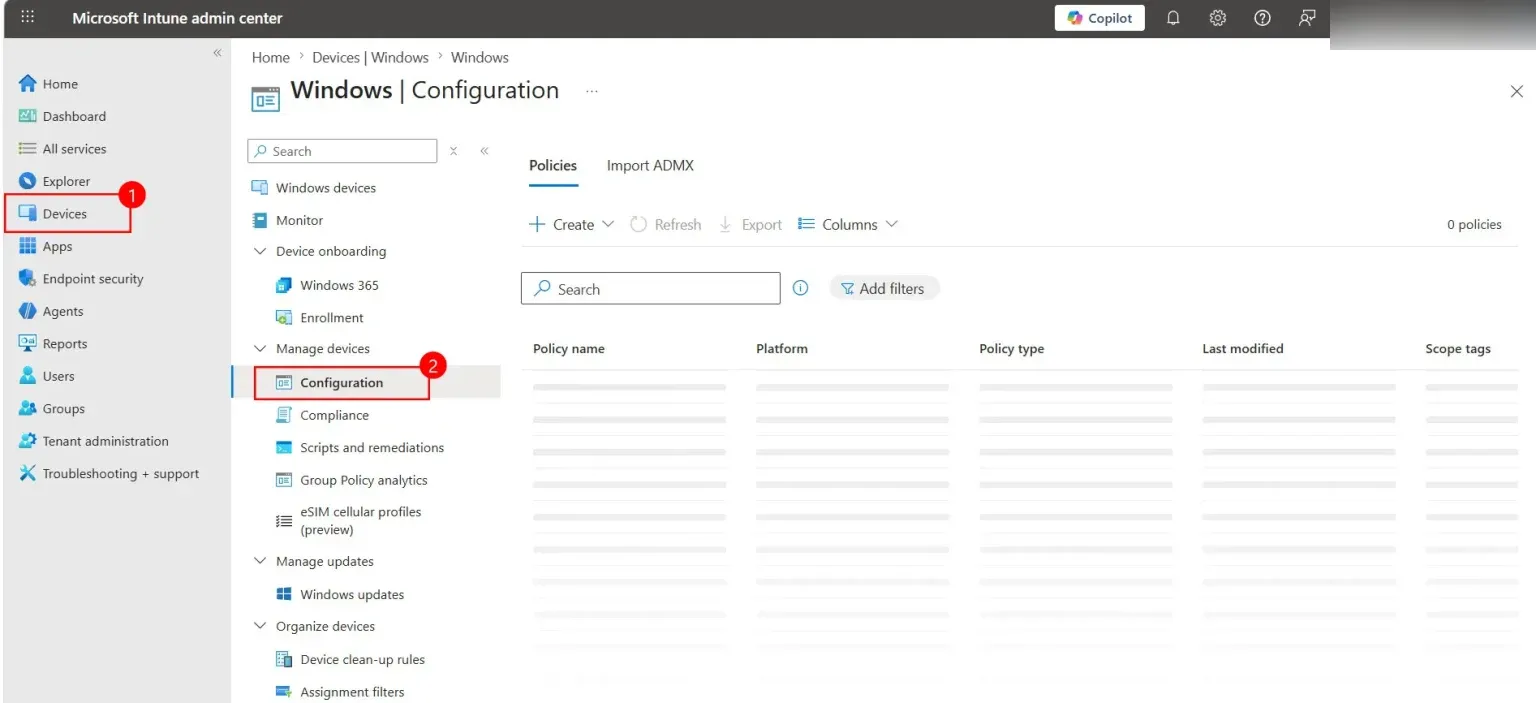Screen dimensions: 1536x703
Task: Open the app launcher waffle icon
Action: coord(27,18)
